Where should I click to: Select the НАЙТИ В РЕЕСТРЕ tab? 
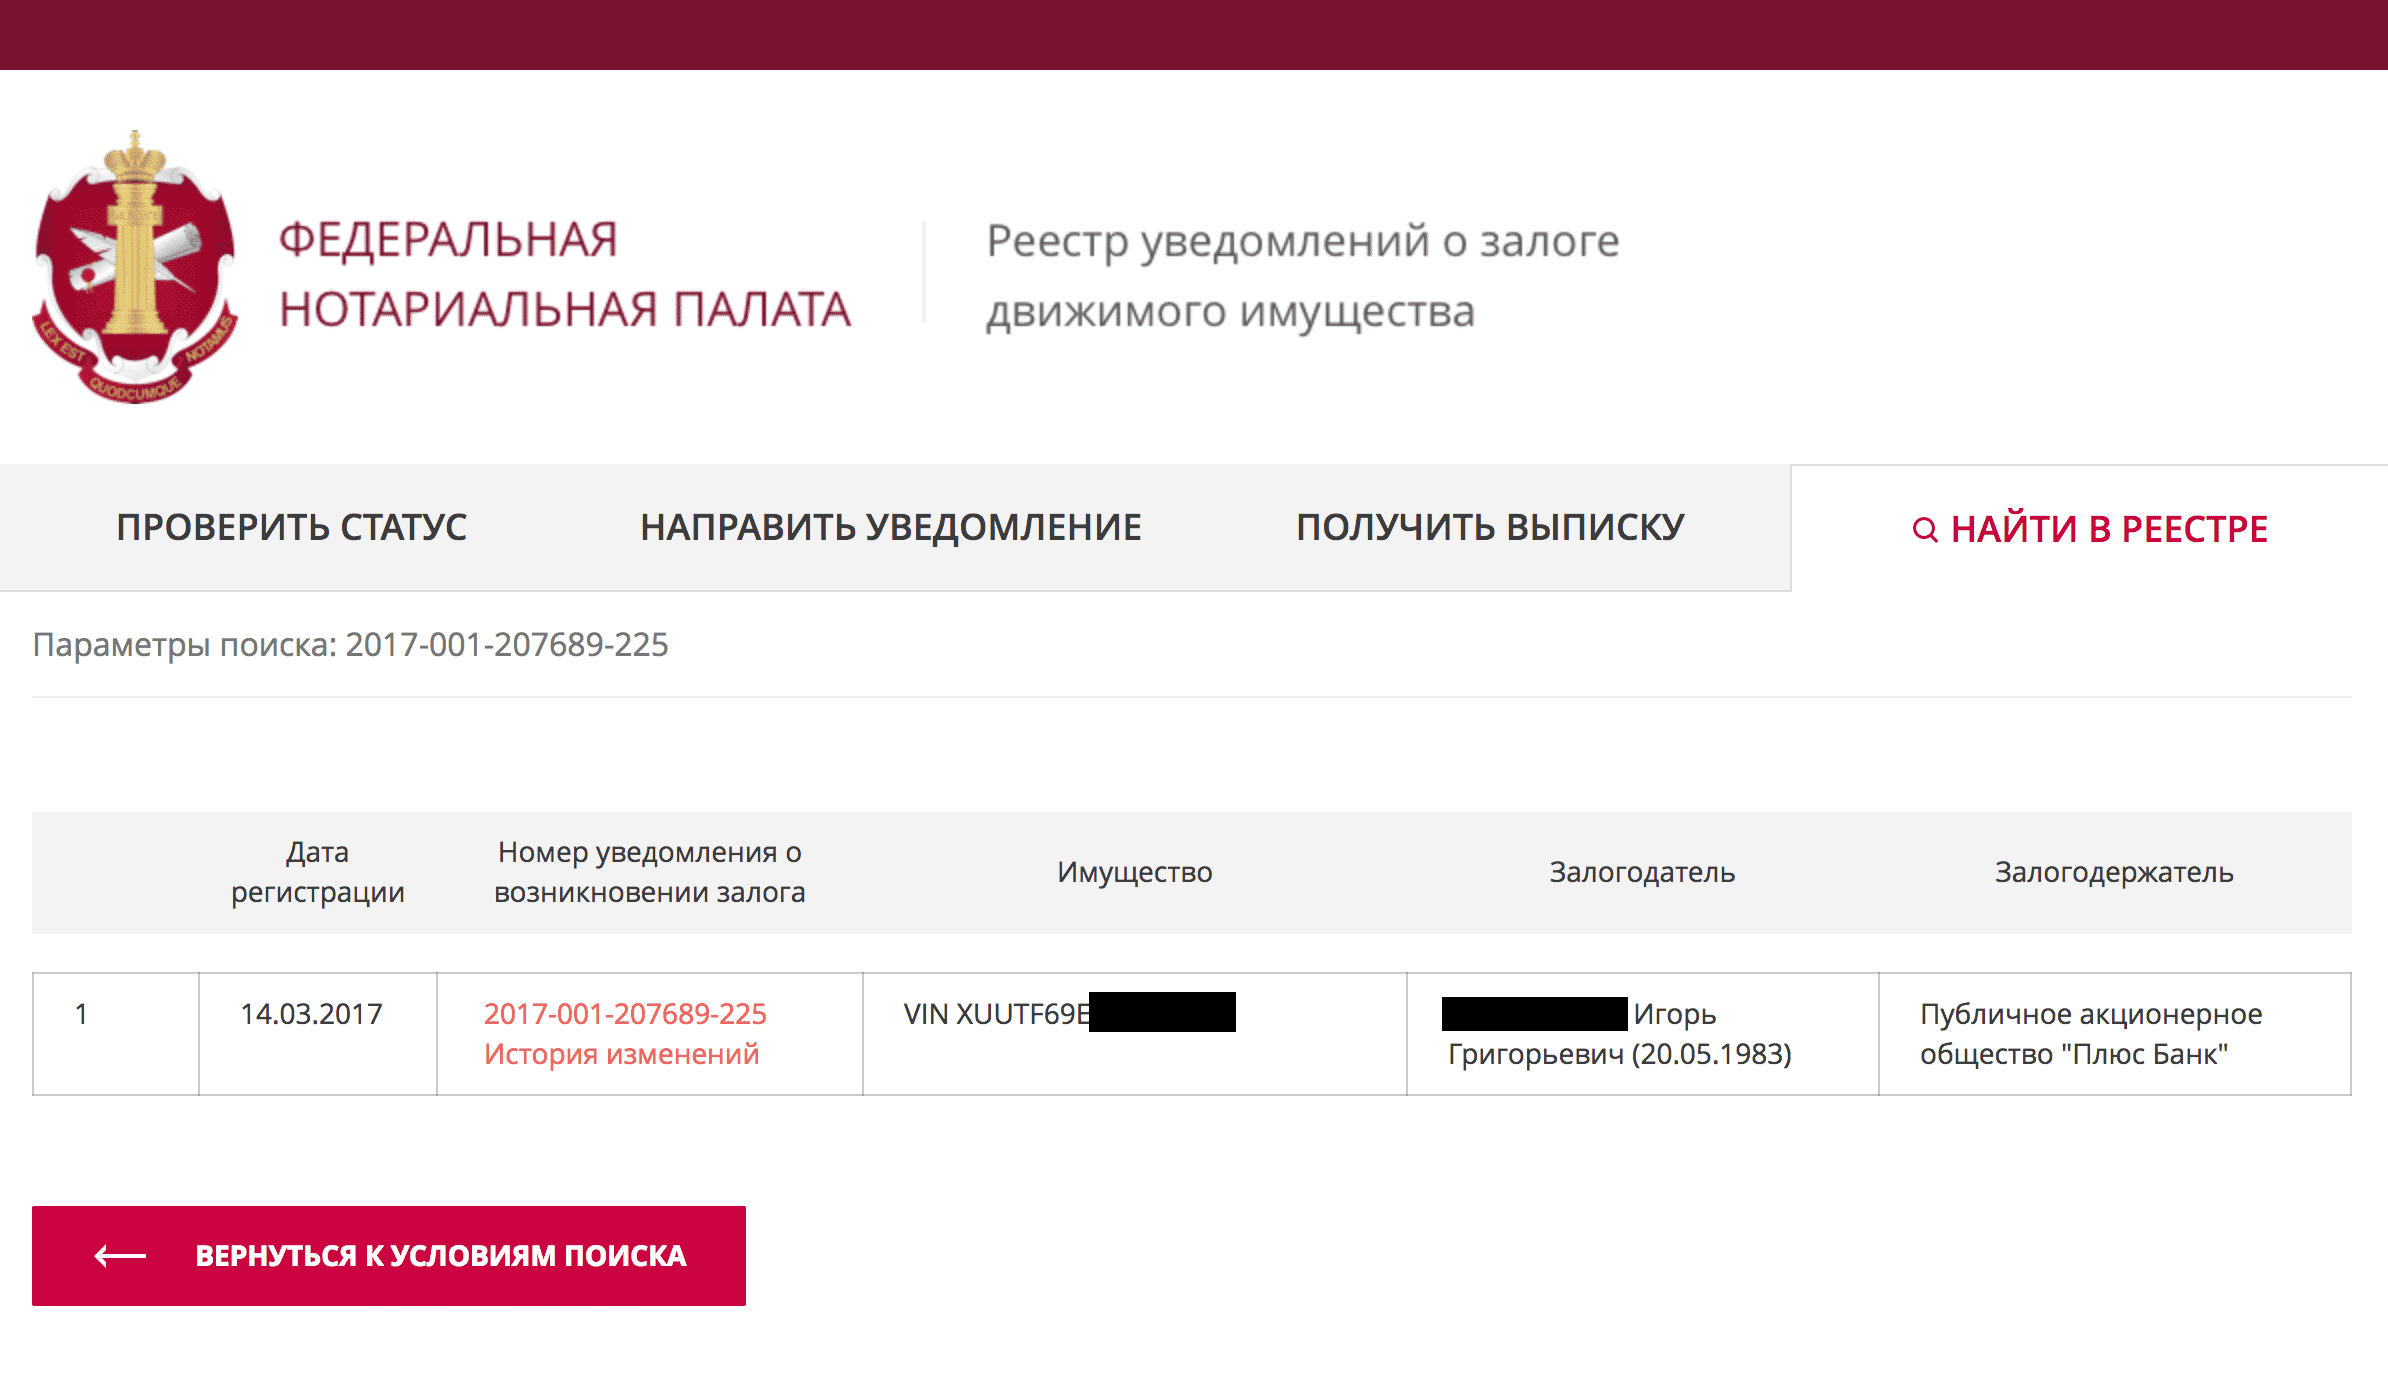click(x=2089, y=529)
